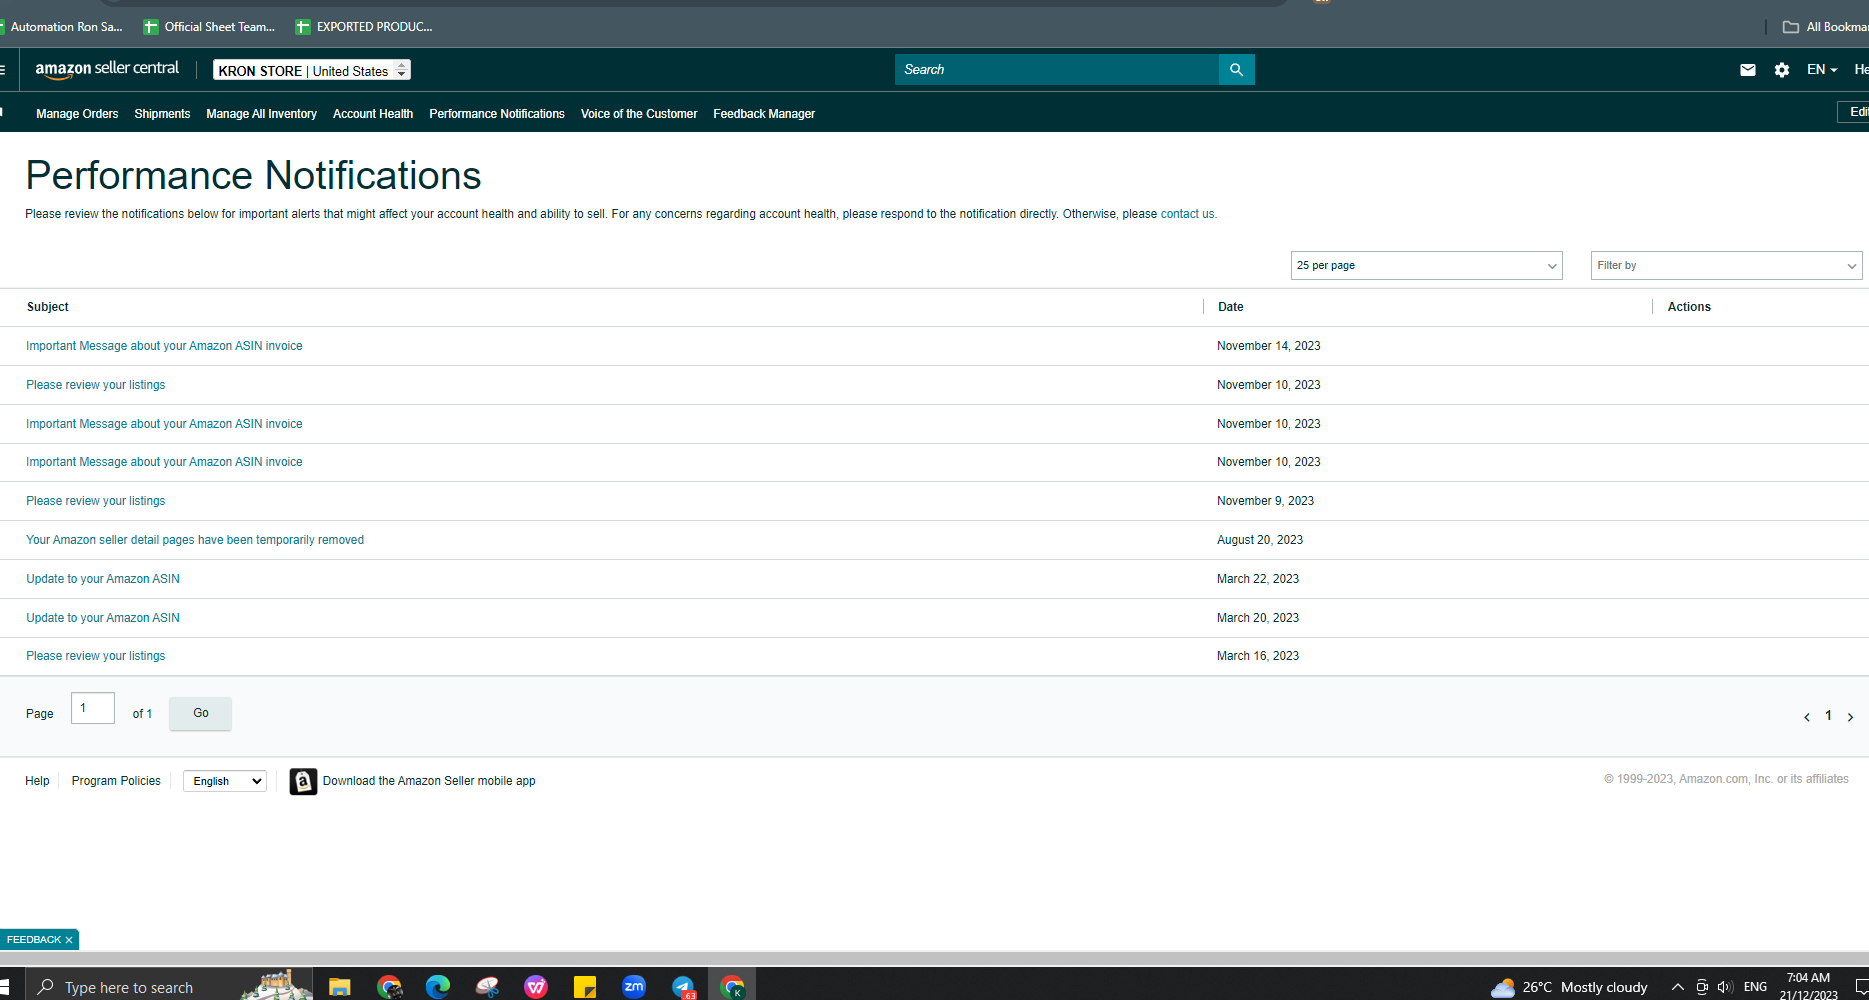Open Snipping Tool from the taskbar
The height and width of the screenshot is (1000, 1869).
coord(487,987)
